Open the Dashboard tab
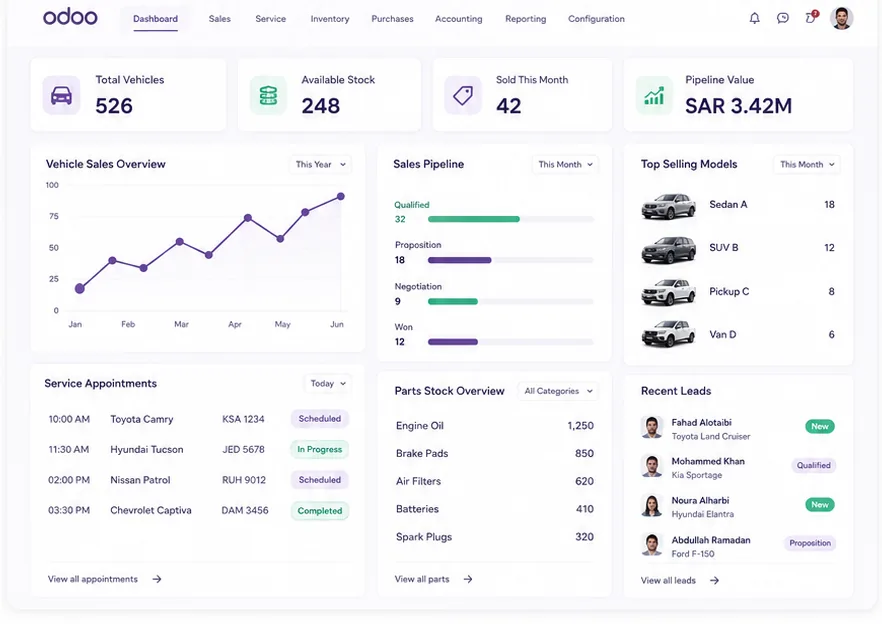The image size is (882, 624). pos(155,19)
